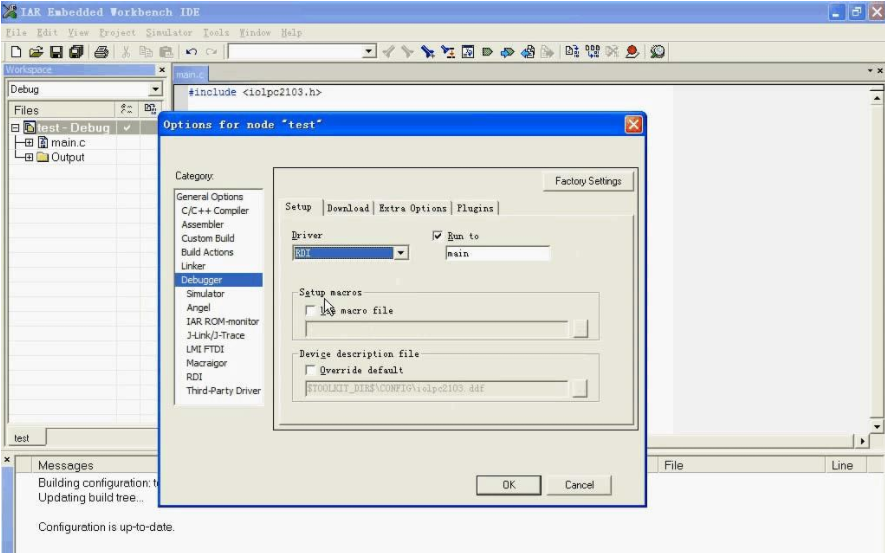Click the Redo toolbar icon
Image resolution: width=885 pixels, height=553 pixels.
211,52
